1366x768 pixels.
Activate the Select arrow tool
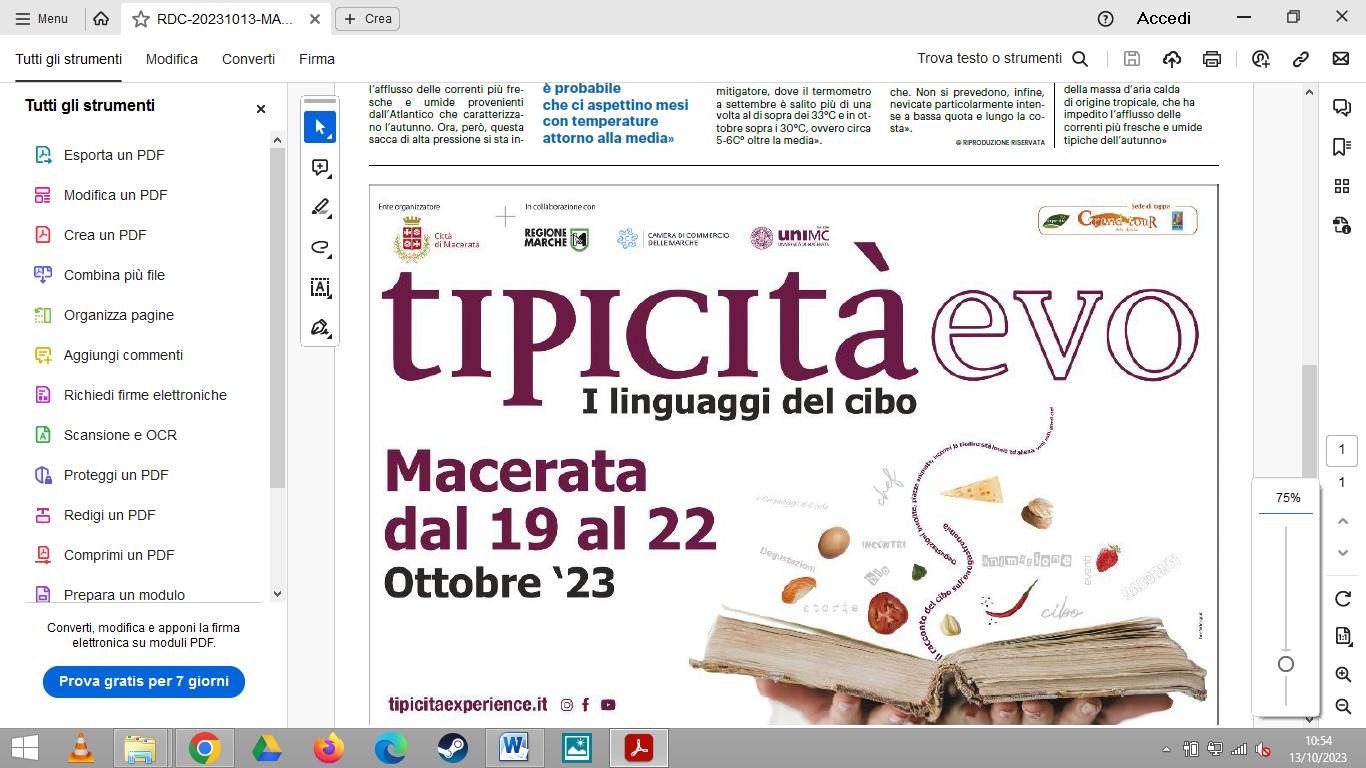[x=320, y=127]
